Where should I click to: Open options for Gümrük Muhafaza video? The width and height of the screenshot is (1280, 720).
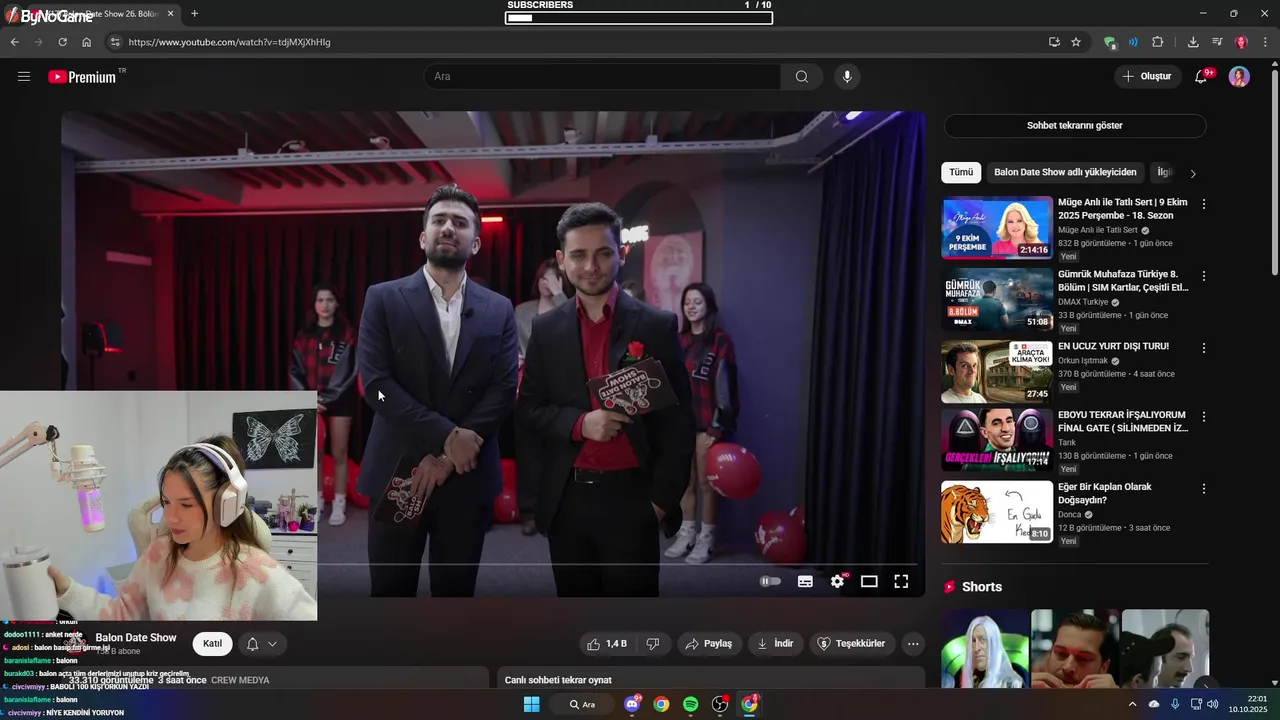[1204, 276]
